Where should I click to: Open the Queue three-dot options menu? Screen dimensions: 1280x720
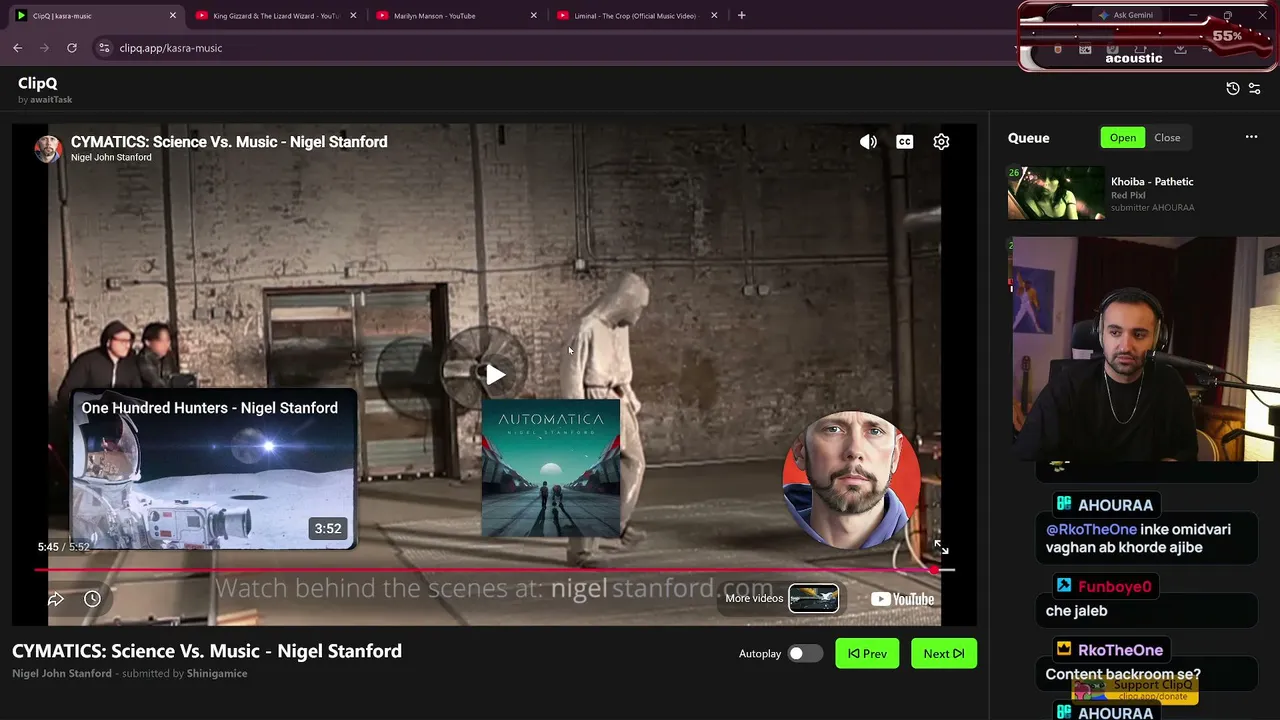1251,138
